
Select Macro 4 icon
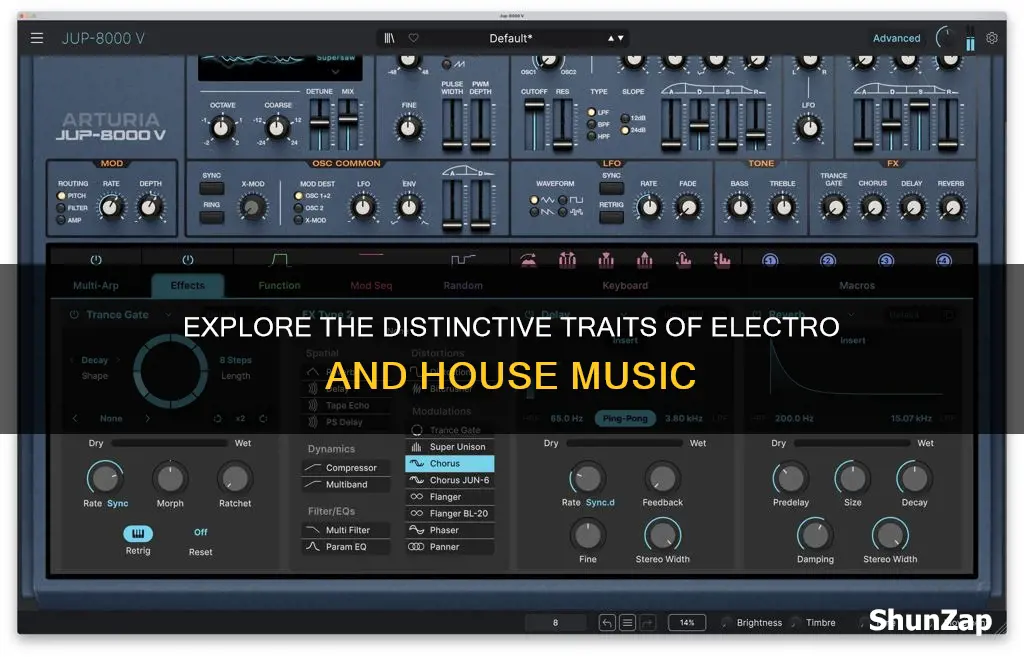click(x=944, y=261)
